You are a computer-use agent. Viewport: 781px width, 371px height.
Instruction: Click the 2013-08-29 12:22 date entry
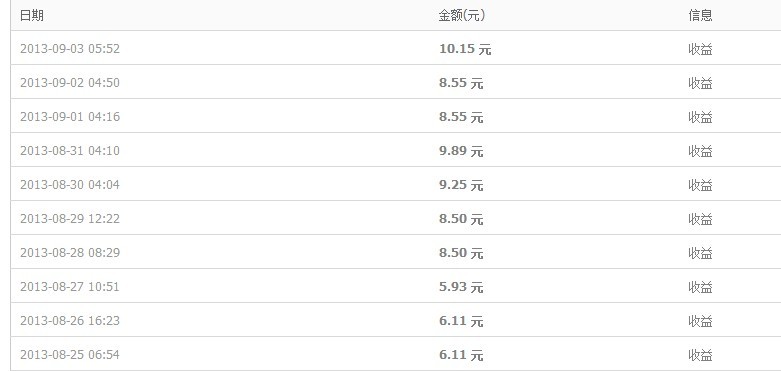[70, 219]
